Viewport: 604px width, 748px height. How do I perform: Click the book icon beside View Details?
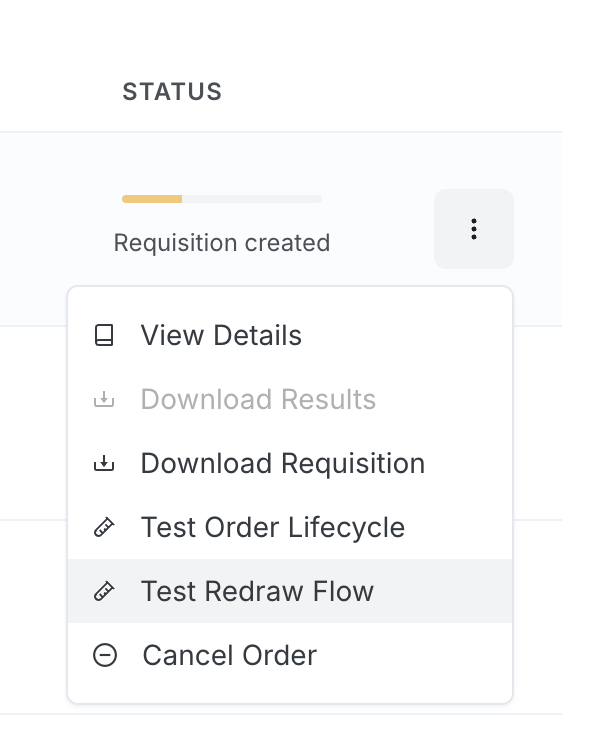click(x=104, y=335)
